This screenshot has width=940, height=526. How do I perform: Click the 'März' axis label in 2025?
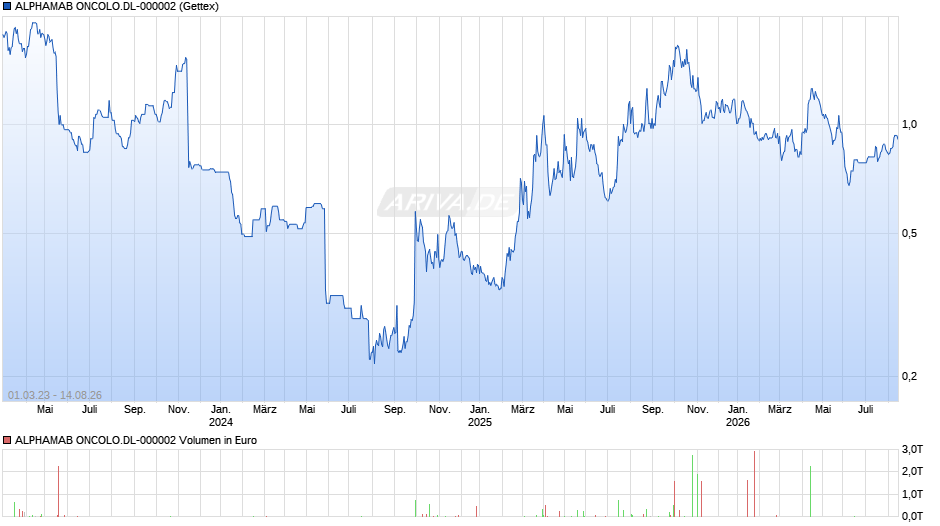tap(523, 410)
